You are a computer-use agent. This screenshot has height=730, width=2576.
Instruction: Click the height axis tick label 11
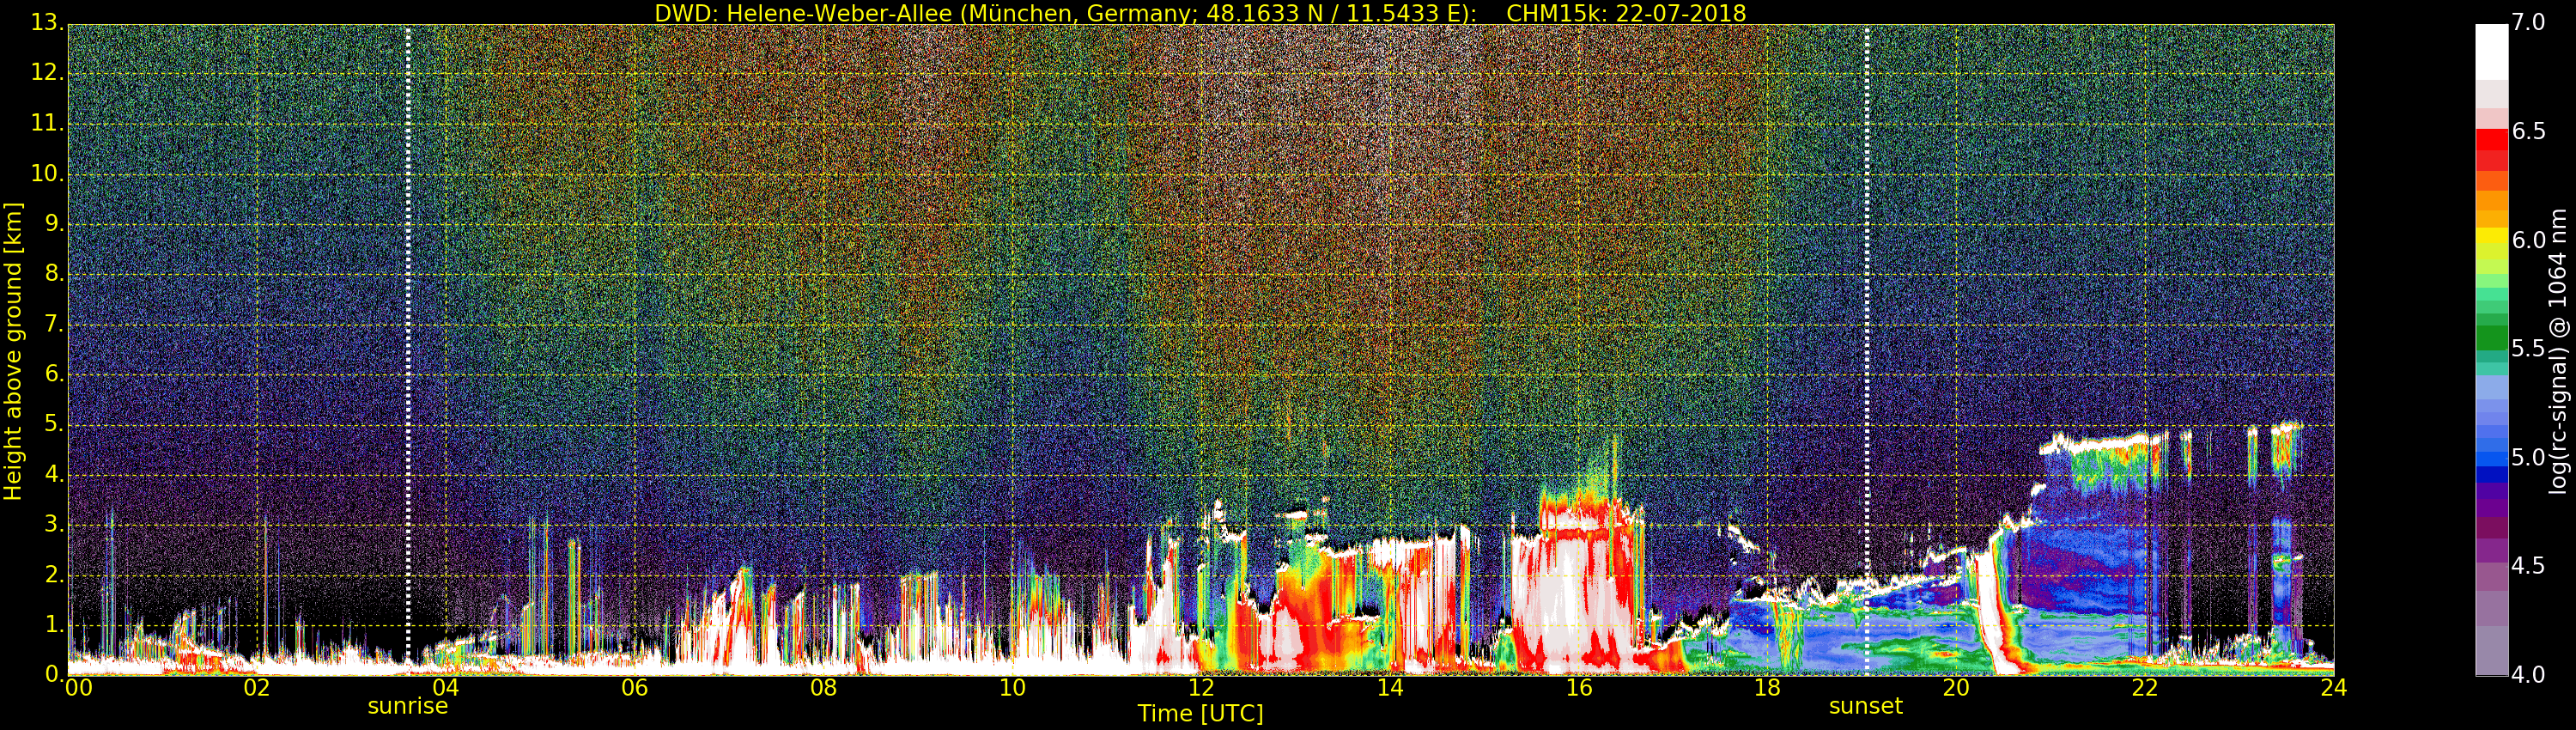pyautogui.click(x=46, y=123)
